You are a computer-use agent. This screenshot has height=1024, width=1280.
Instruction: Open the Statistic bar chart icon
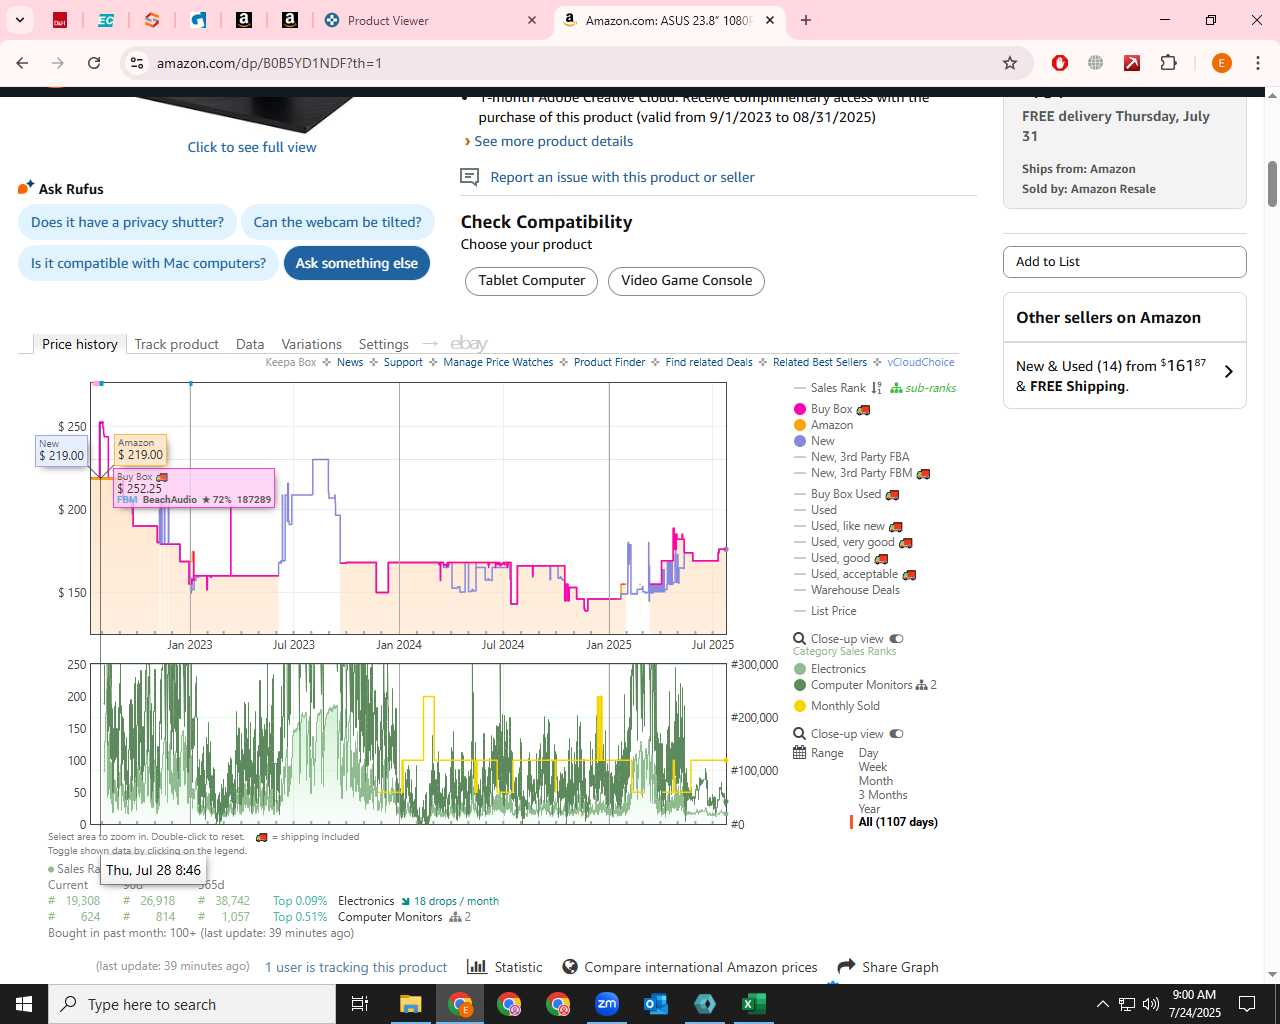pyautogui.click(x=477, y=967)
